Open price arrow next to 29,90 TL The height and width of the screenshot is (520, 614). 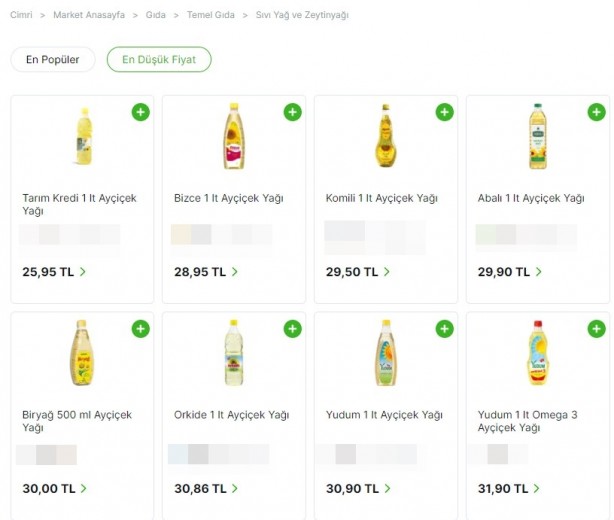(538, 272)
